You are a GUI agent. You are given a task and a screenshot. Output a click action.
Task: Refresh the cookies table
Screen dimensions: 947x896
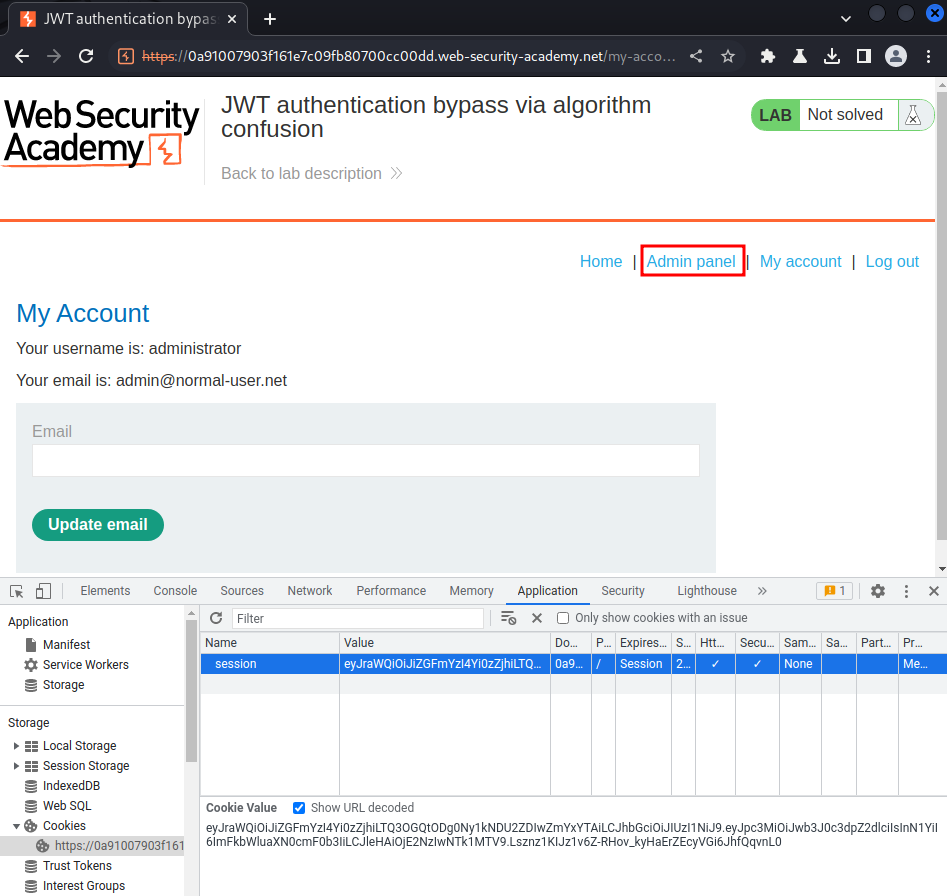point(216,618)
